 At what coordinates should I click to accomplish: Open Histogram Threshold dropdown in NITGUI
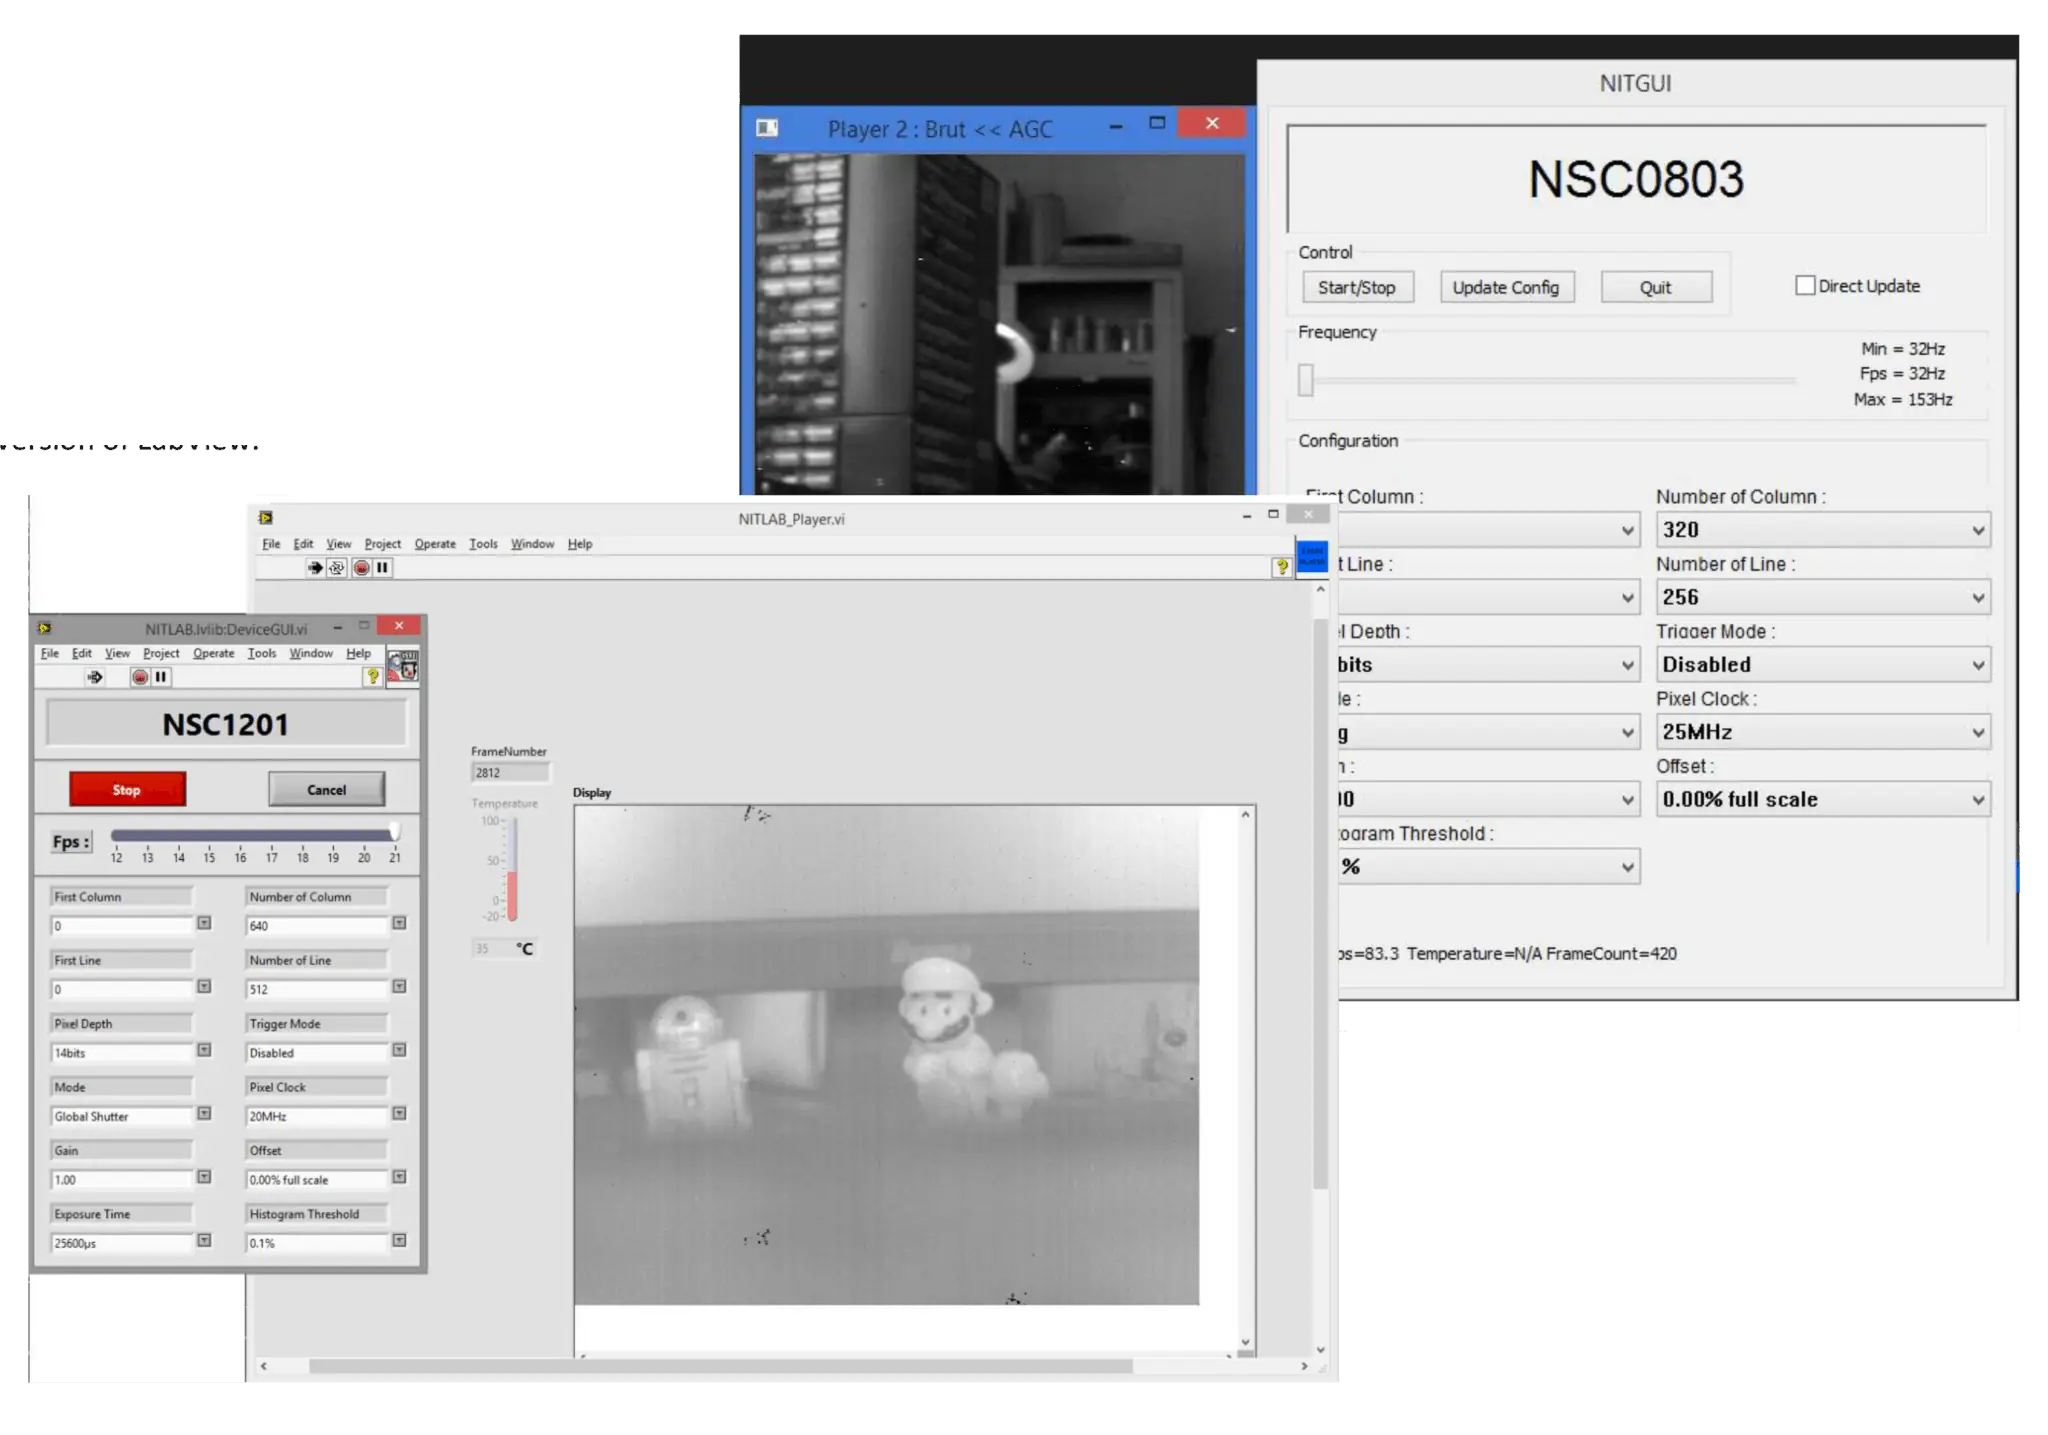(x=1488, y=867)
